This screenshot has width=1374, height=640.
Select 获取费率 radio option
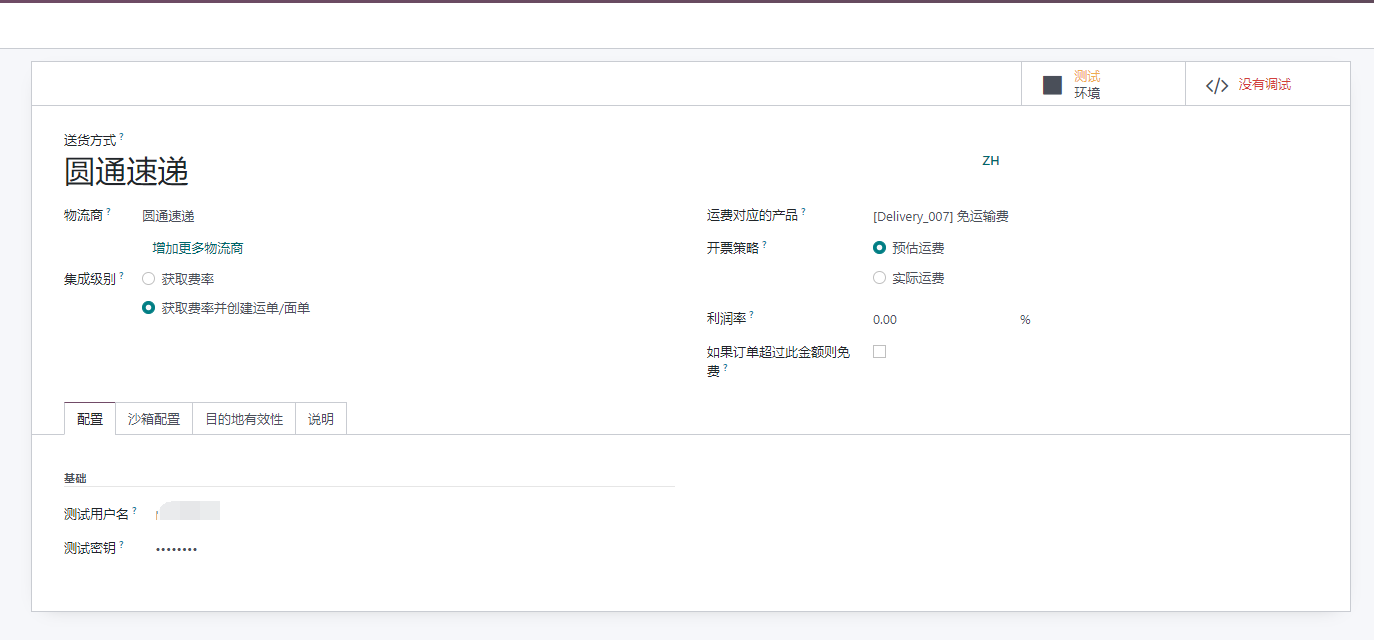(148, 279)
